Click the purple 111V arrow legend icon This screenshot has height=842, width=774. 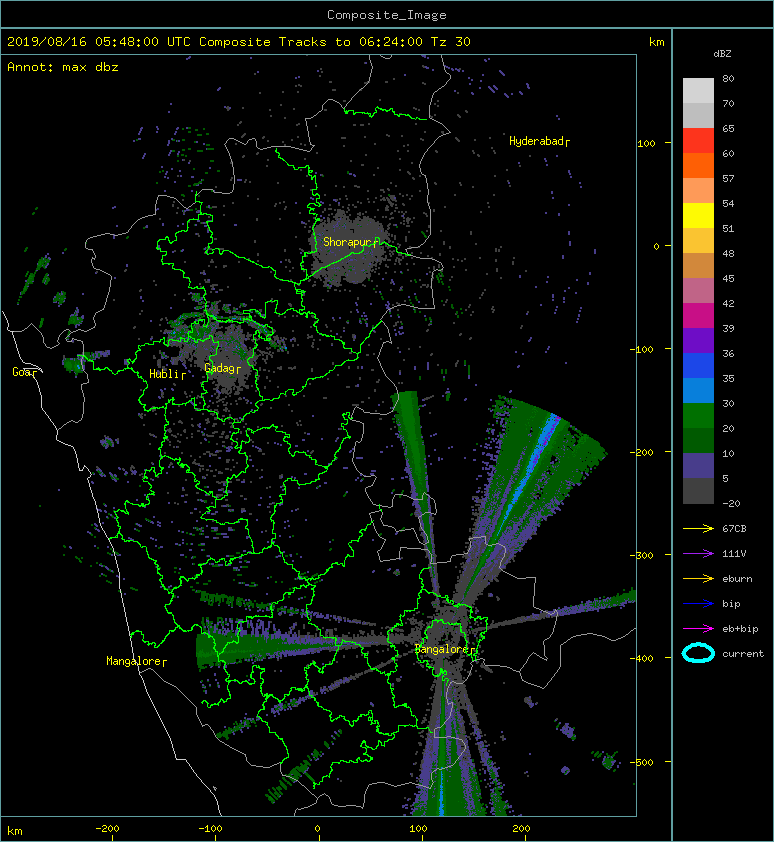(698, 553)
